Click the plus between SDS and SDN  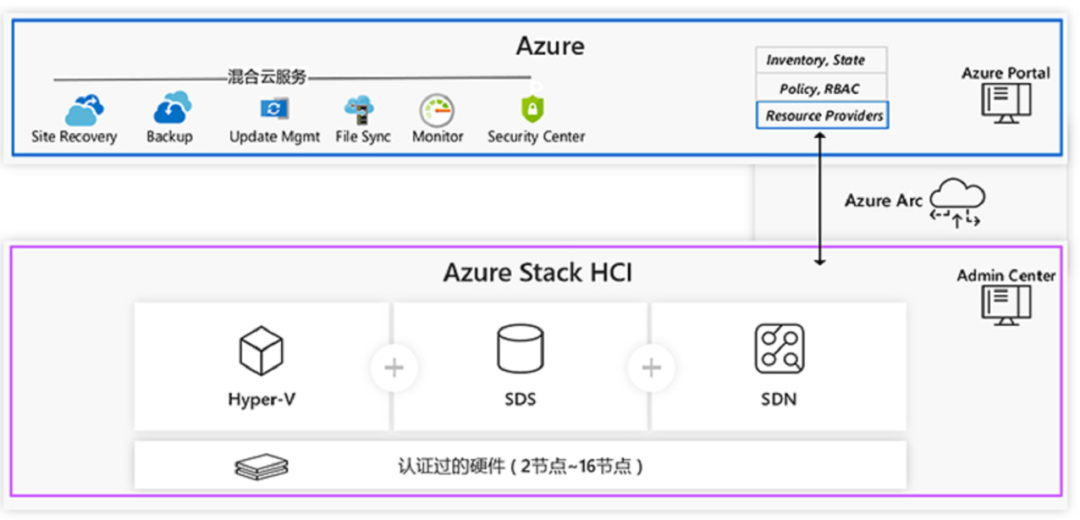tap(651, 368)
